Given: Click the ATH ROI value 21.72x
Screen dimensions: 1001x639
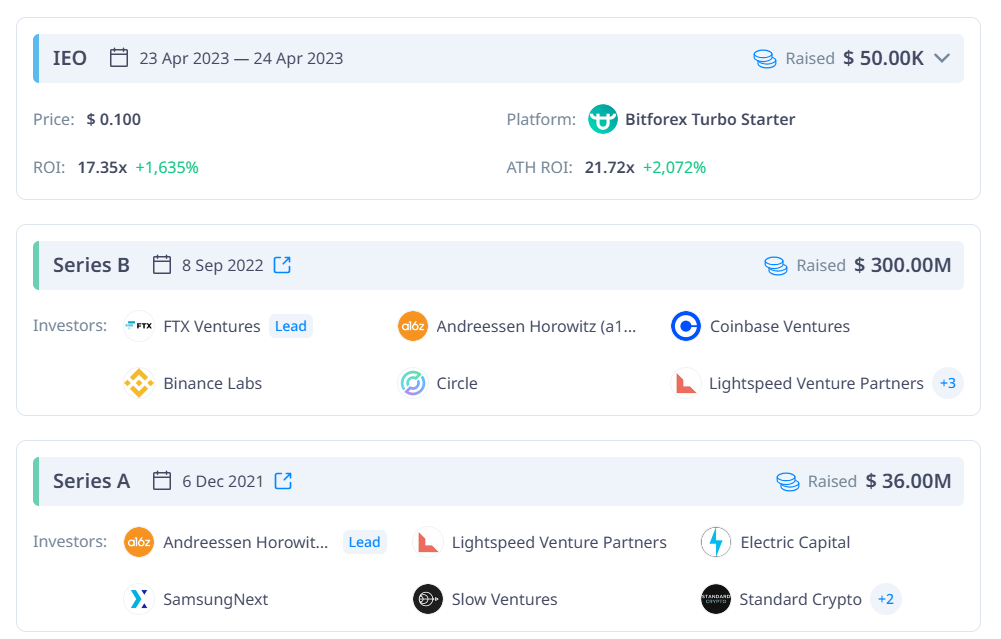Looking at the screenshot, I should pyautogui.click(x=610, y=167).
